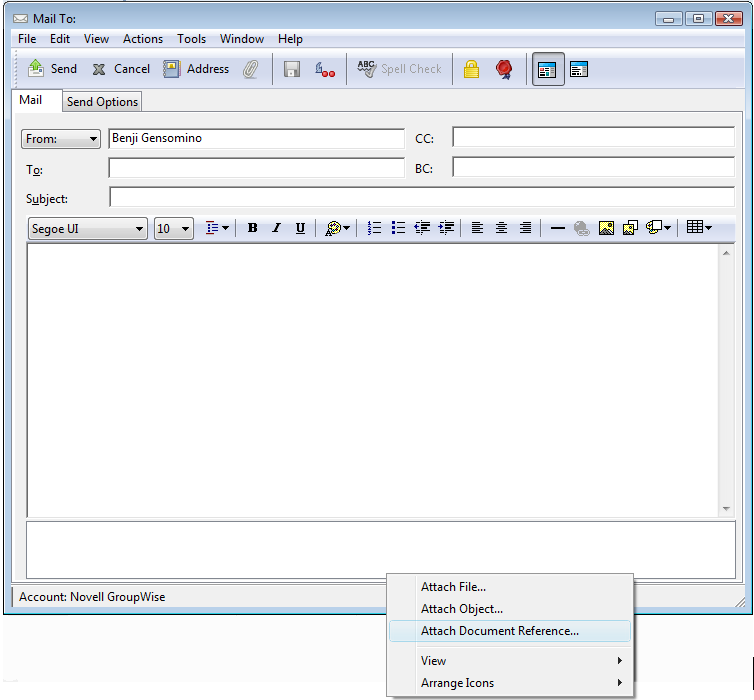Screen dimensions: 754x700
Task: Click the From name field Benji Gensomino
Action: tap(256, 138)
